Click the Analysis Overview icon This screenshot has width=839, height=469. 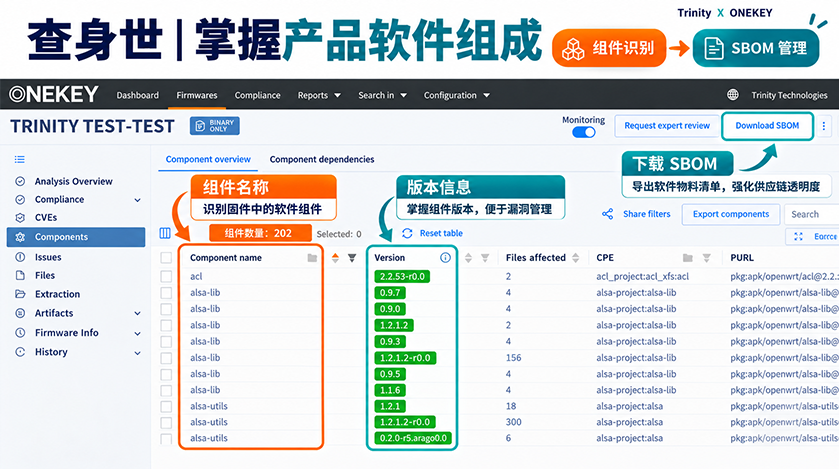[x=20, y=181]
